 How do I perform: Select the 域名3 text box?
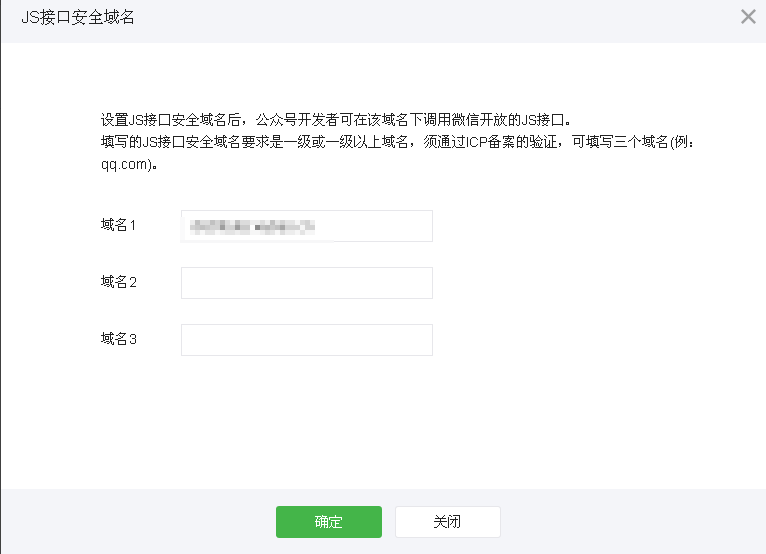click(x=306, y=340)
